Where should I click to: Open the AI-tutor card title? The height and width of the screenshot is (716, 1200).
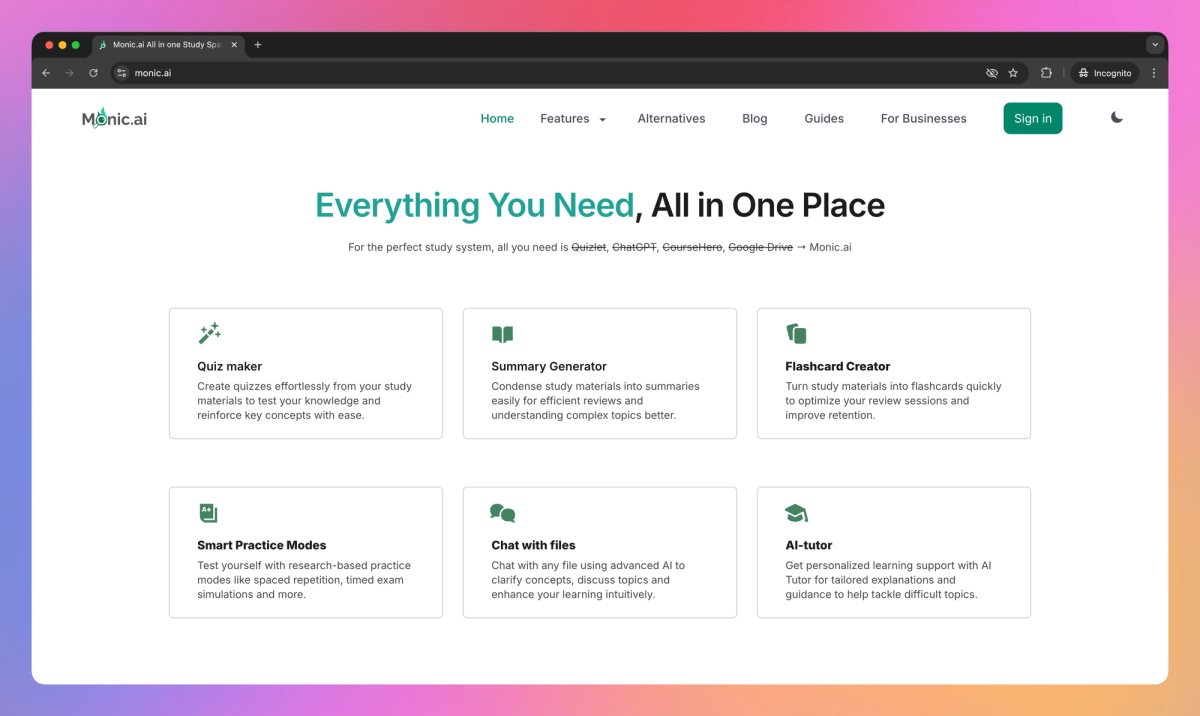809,545
